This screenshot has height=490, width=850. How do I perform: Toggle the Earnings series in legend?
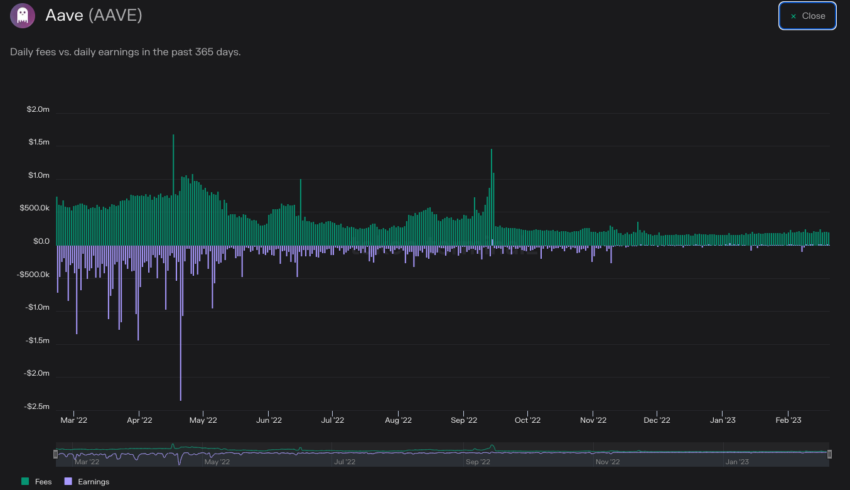(87, 481)
